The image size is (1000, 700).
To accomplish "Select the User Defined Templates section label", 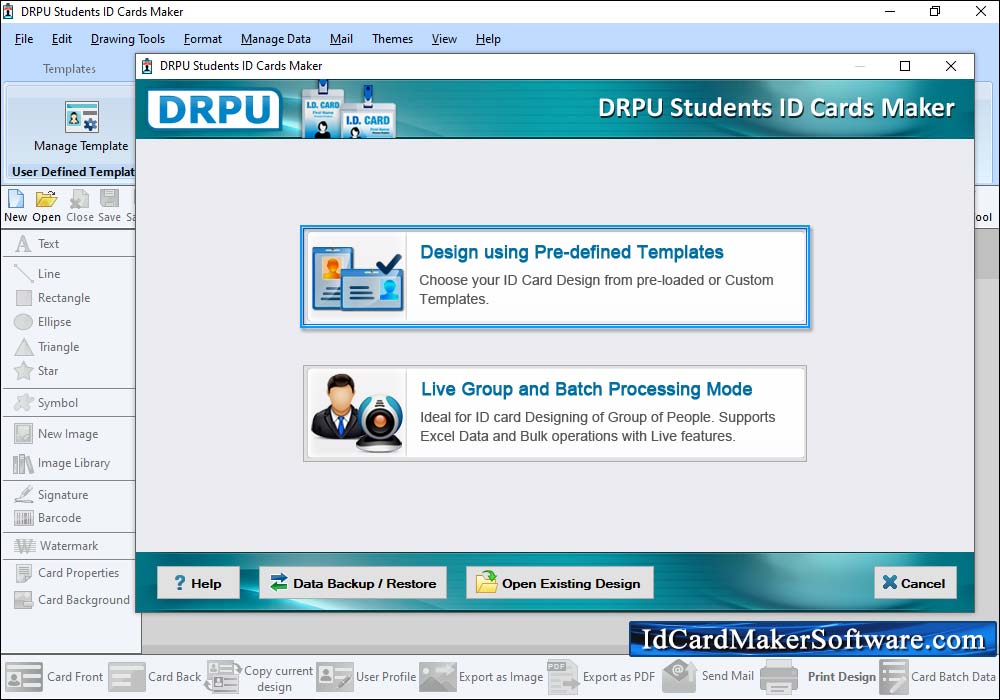I will pos(73,171).
